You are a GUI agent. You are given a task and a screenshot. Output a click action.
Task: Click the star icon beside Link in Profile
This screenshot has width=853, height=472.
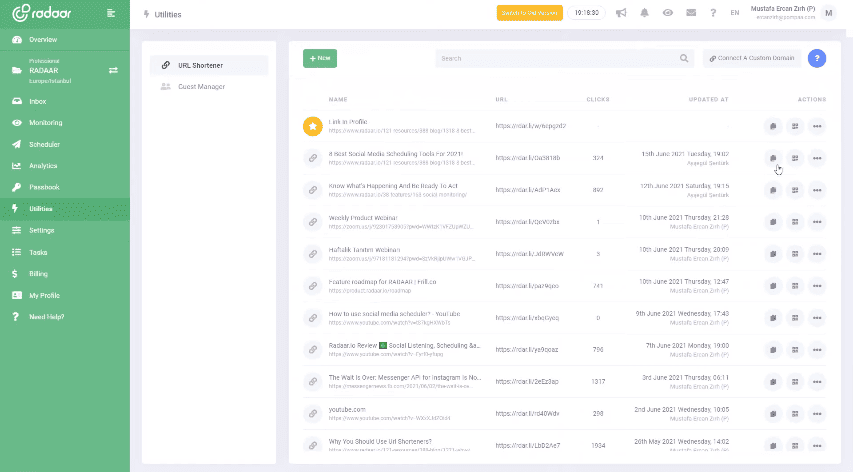pyautogui.click(x=312, y=126)
